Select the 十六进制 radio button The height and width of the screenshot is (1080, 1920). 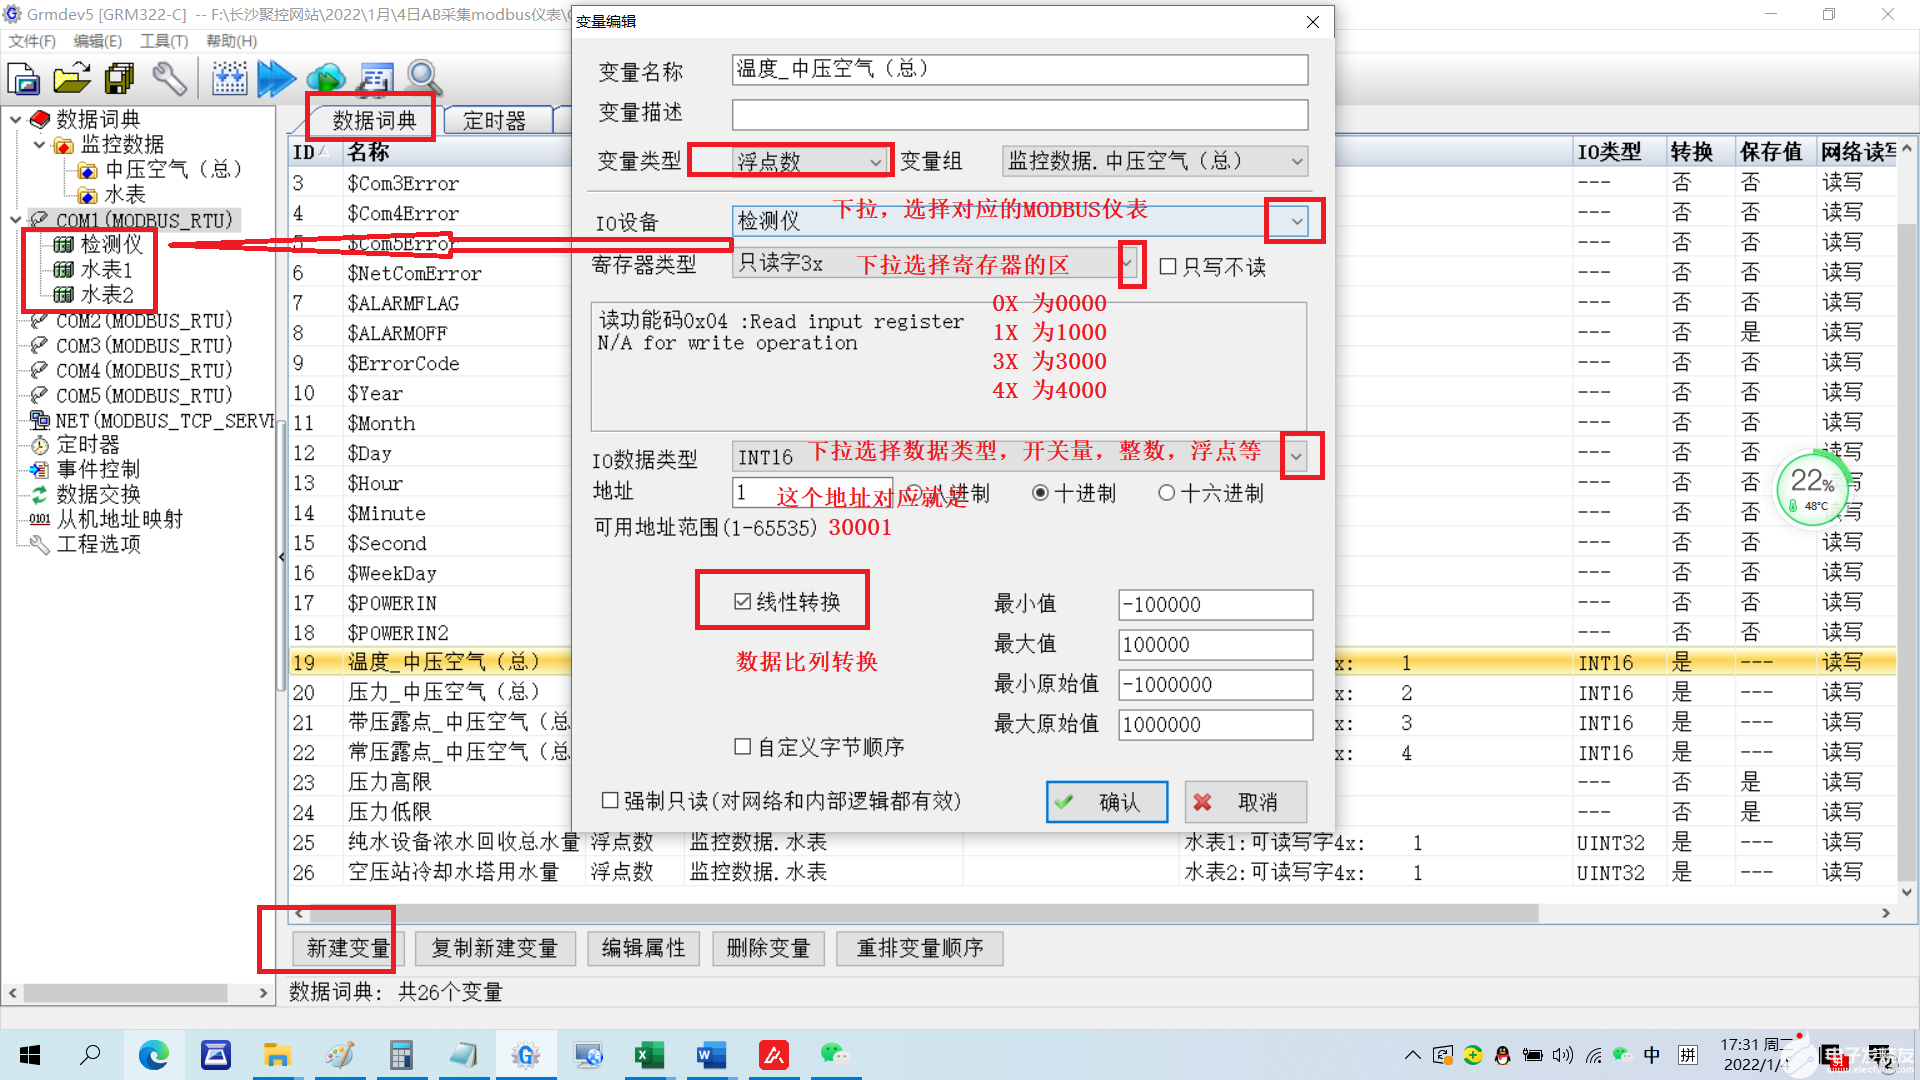1166,492
